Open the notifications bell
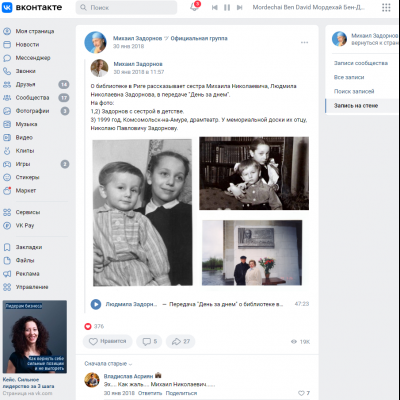400x400 pixels. point(194,7)
